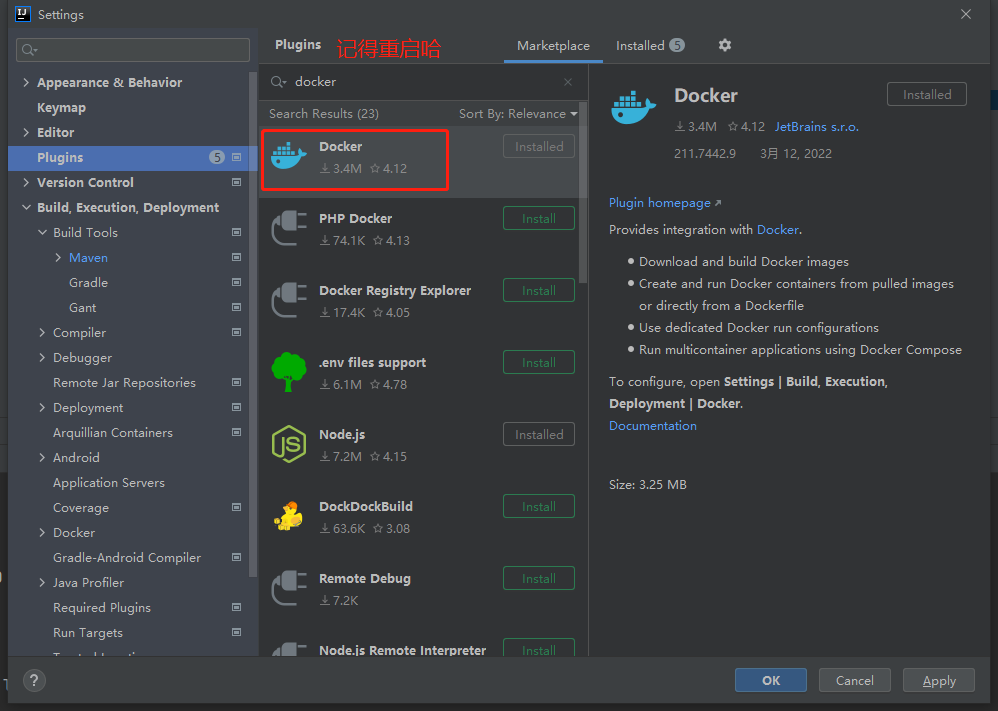Click the PHP Docker plug icon

pyautogui.click(x=289, y=229)
